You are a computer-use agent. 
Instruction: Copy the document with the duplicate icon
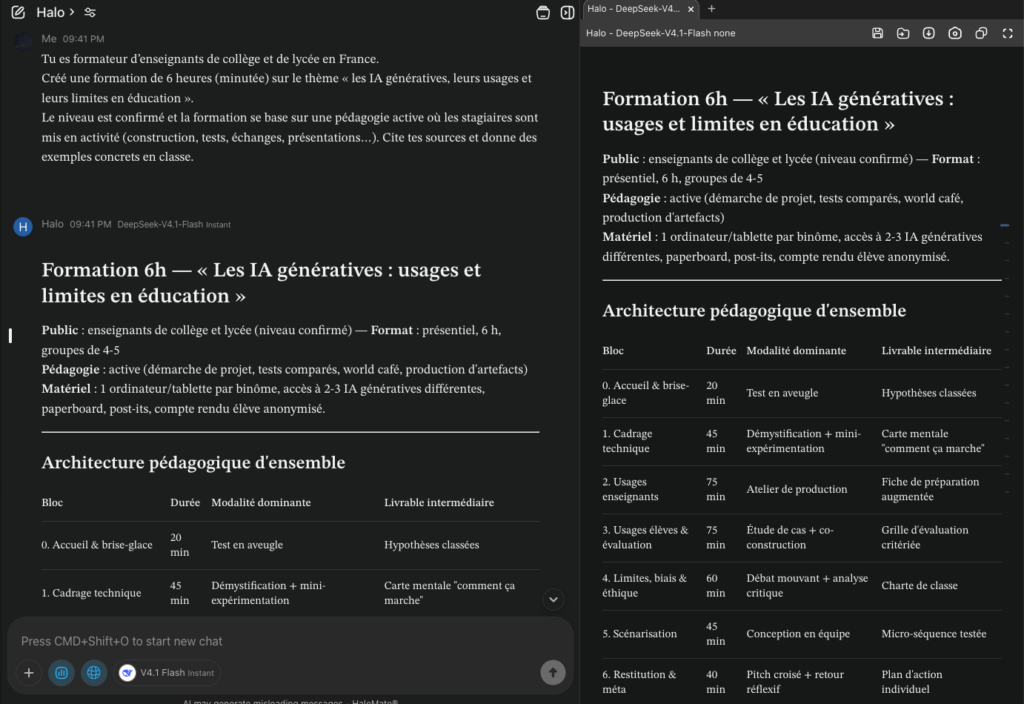[x=981, y=33]
